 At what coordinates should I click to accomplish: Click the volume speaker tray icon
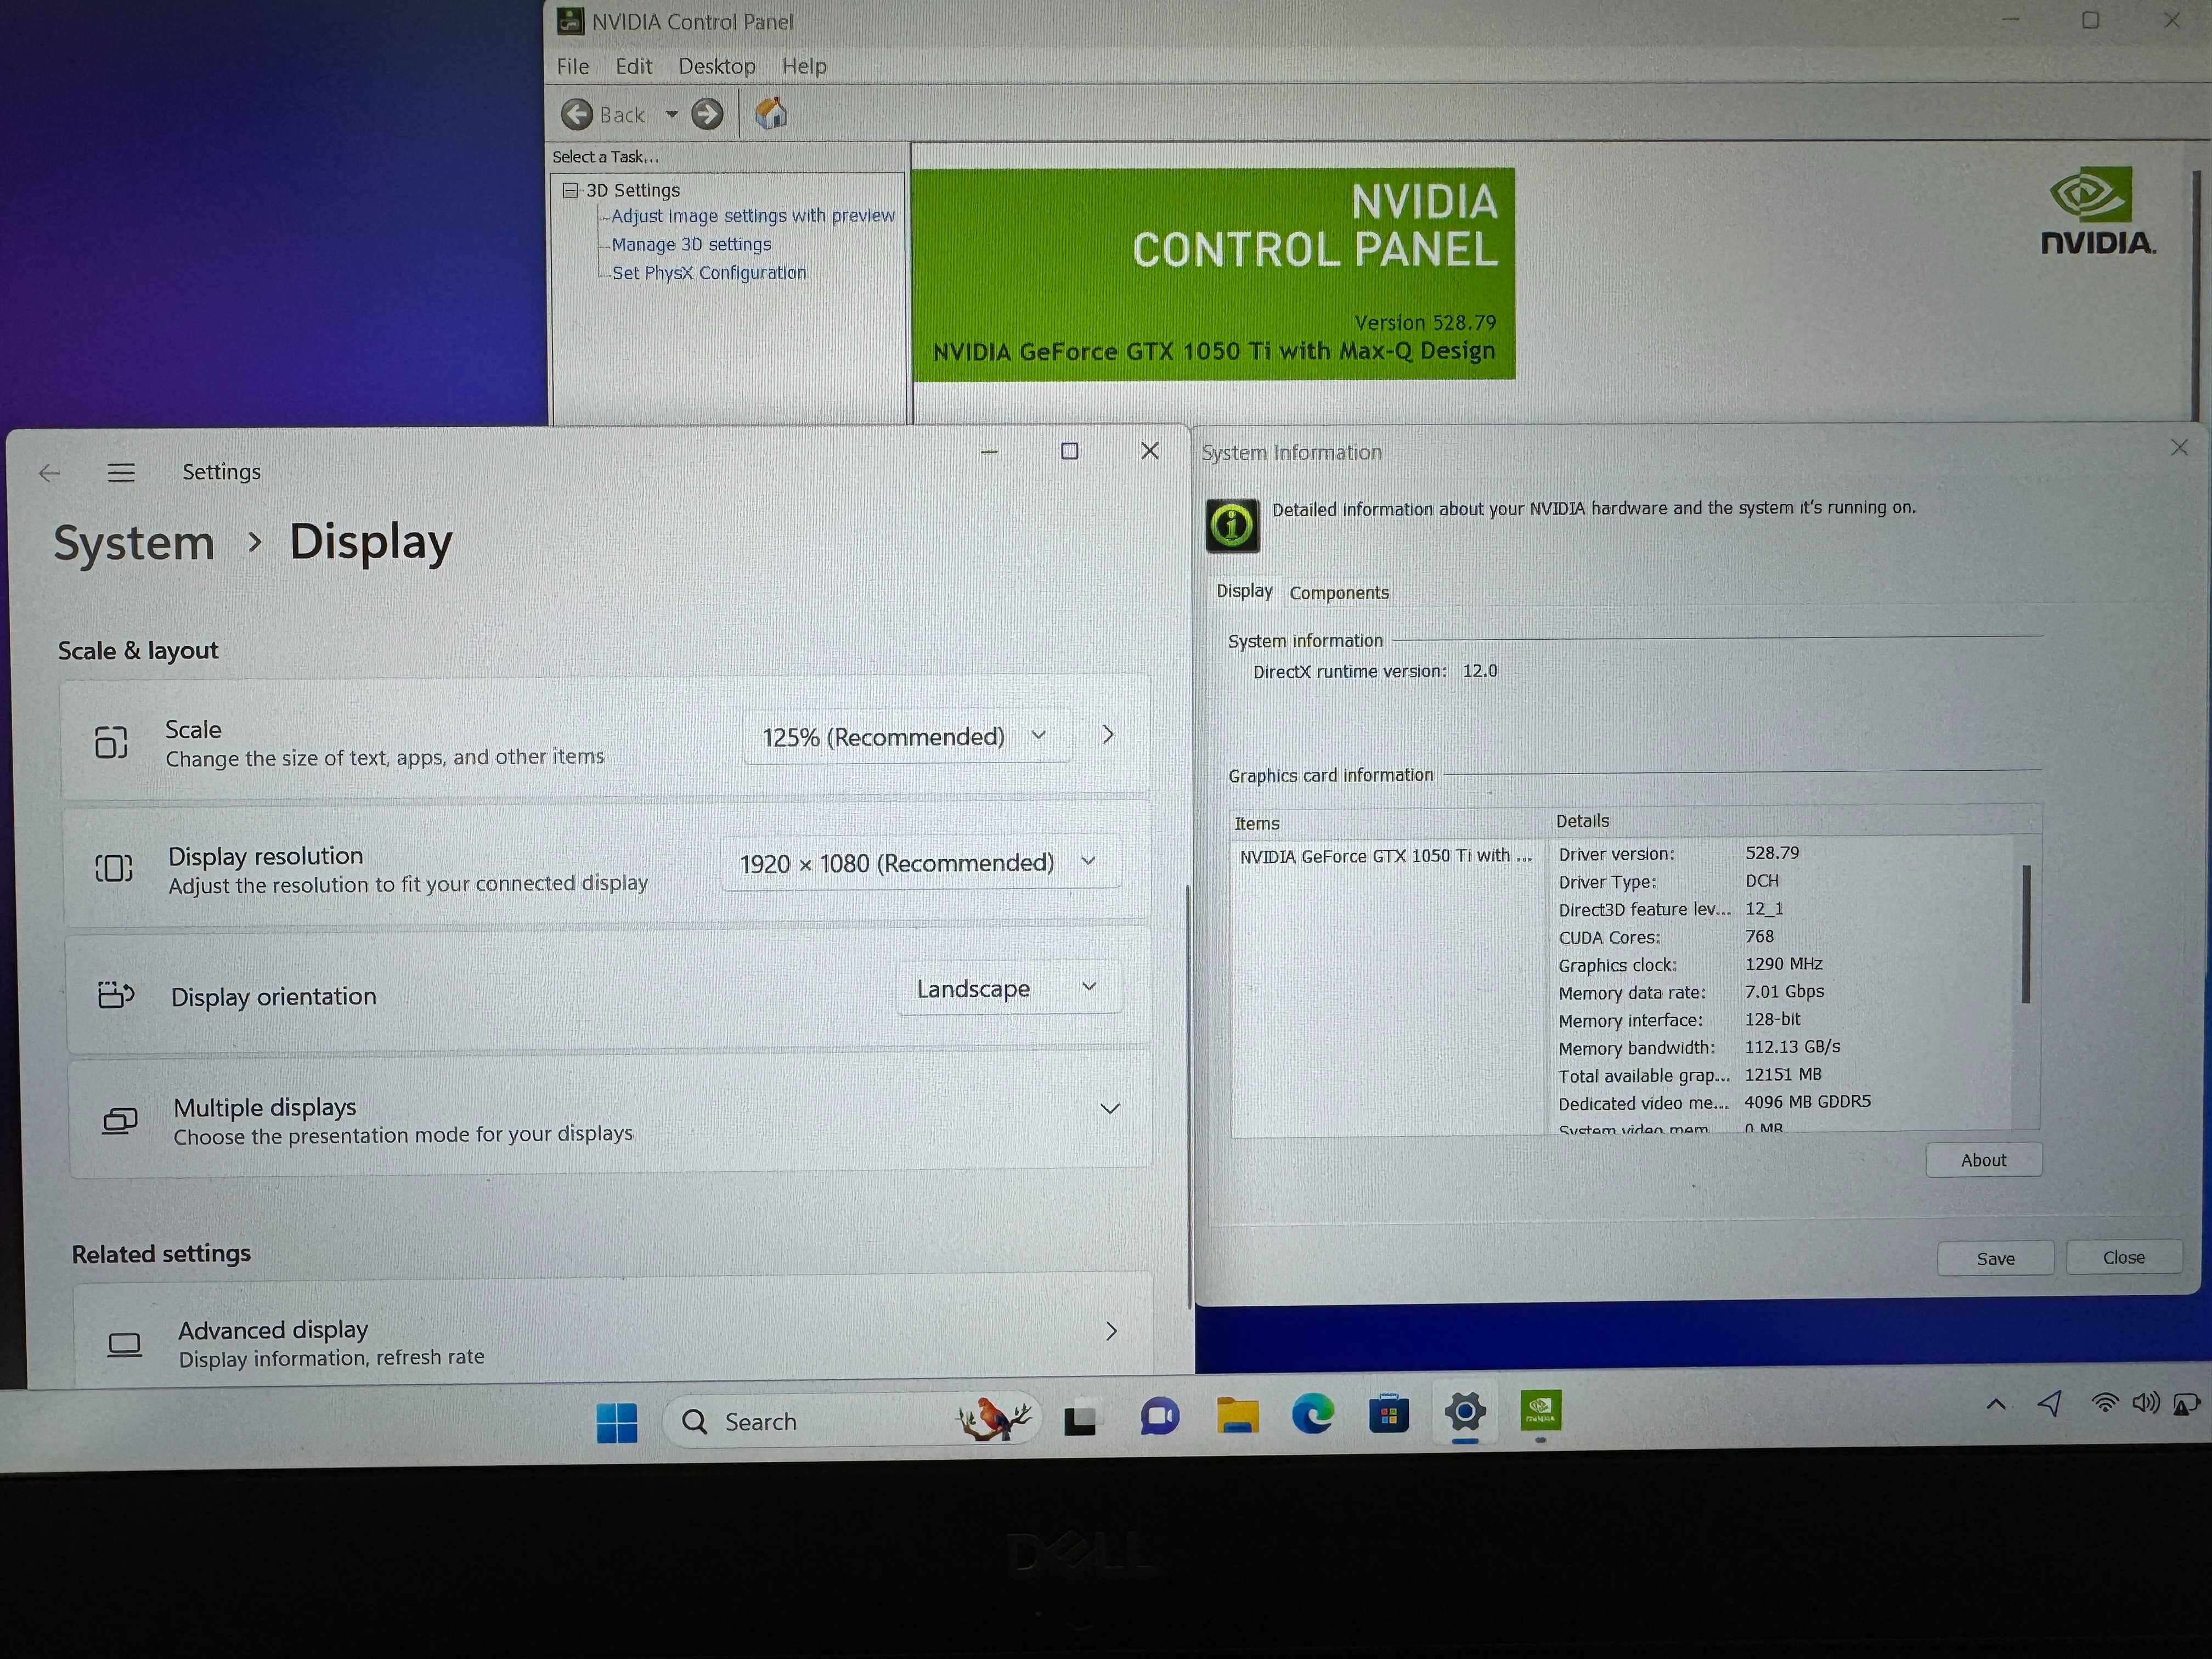2145,1402
